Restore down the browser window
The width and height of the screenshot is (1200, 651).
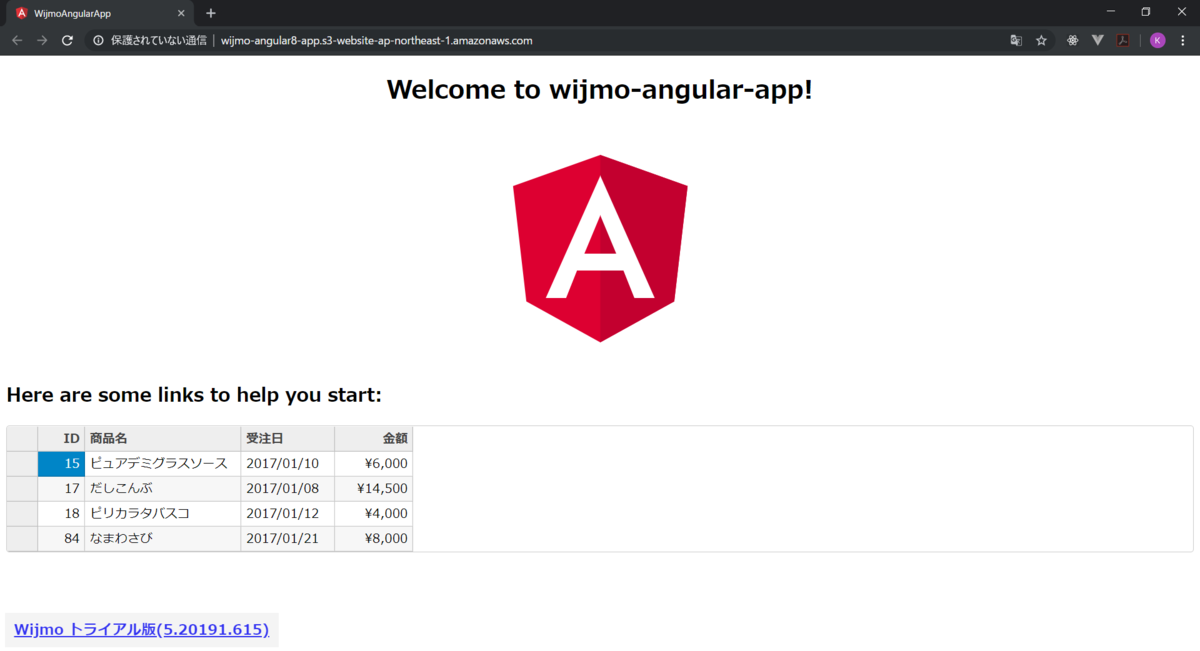pos(1146,11)
